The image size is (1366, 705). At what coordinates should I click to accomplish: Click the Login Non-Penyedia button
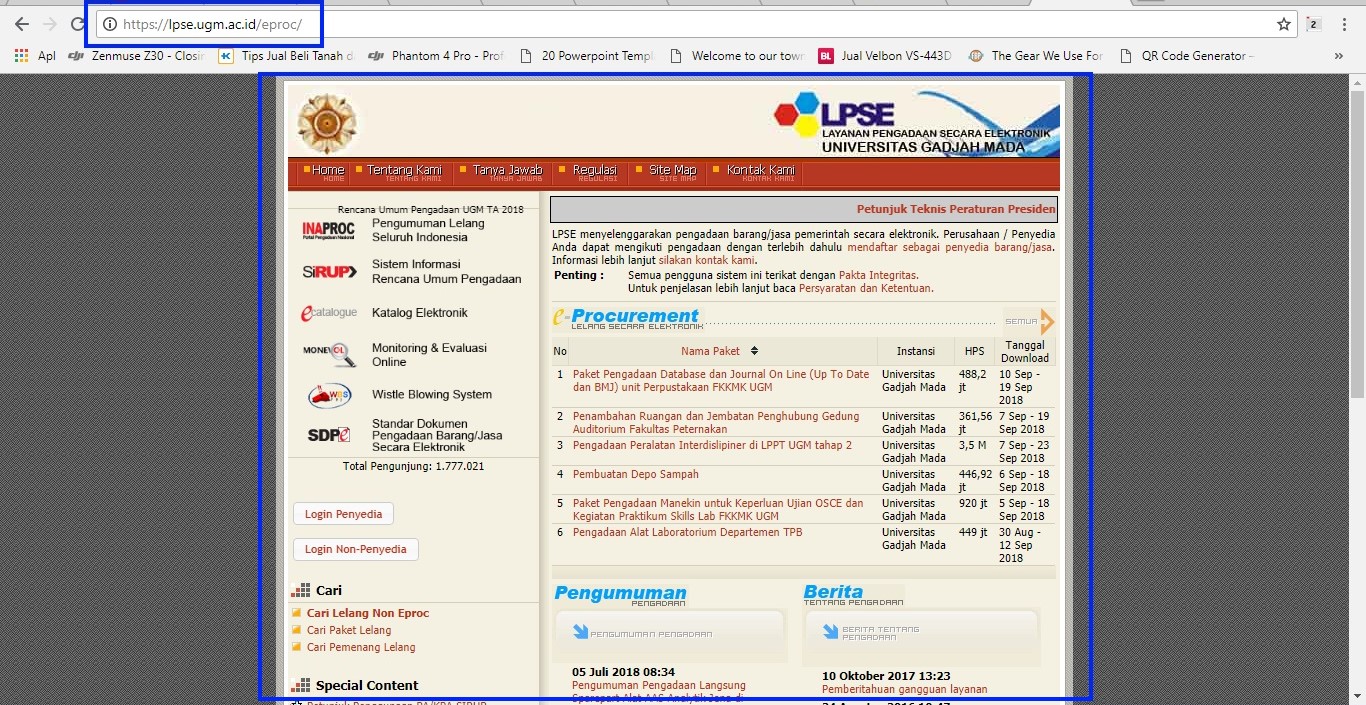tap(356, 549)
